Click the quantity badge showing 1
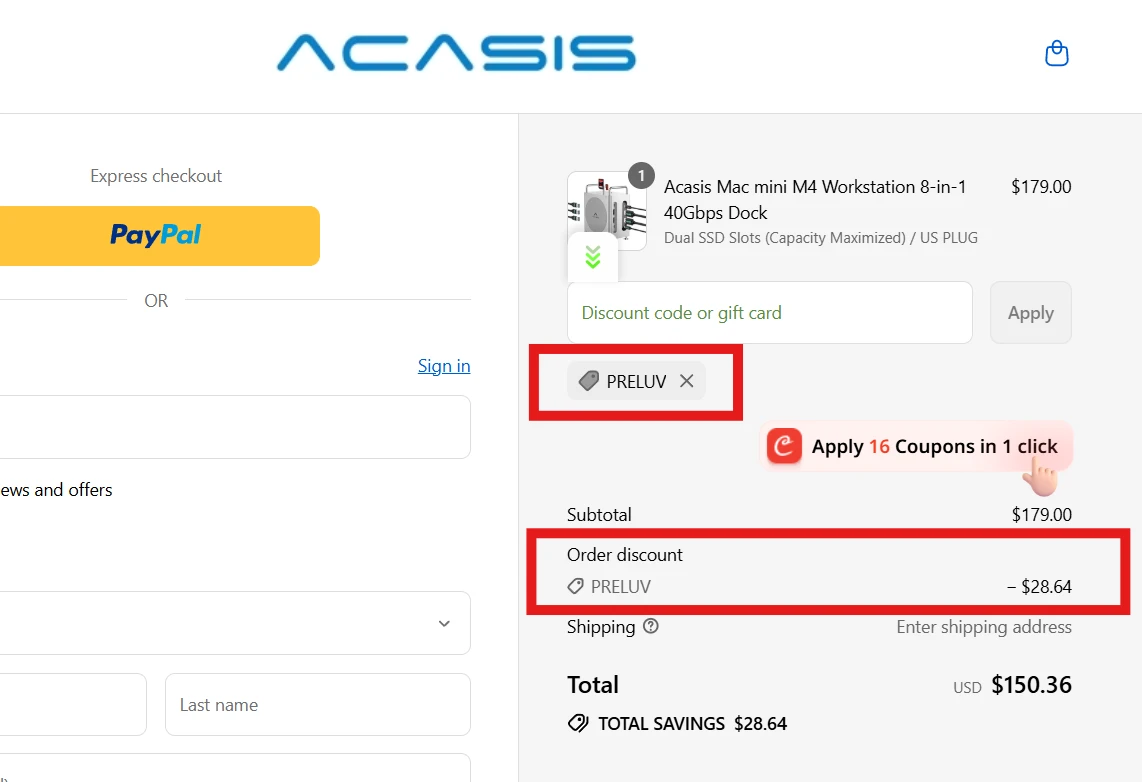 [641, 175]
